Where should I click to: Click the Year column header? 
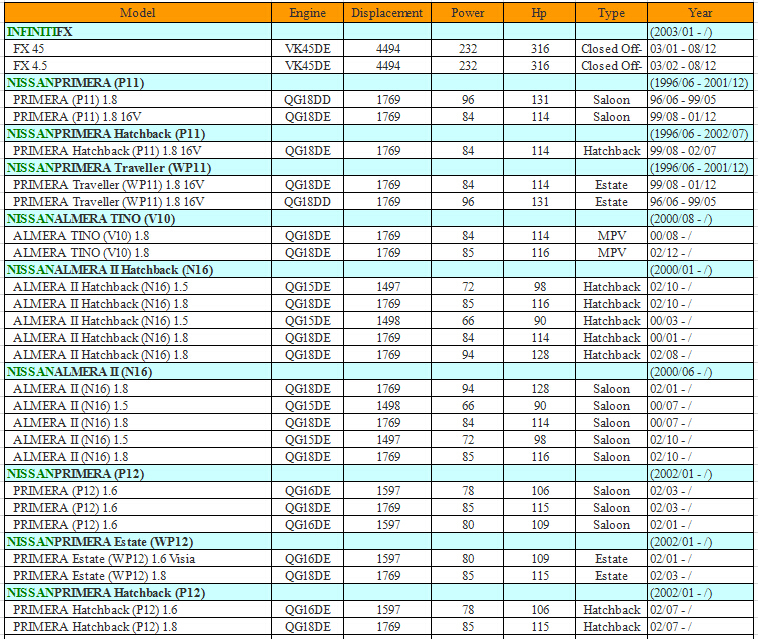[x=700, y=13]
